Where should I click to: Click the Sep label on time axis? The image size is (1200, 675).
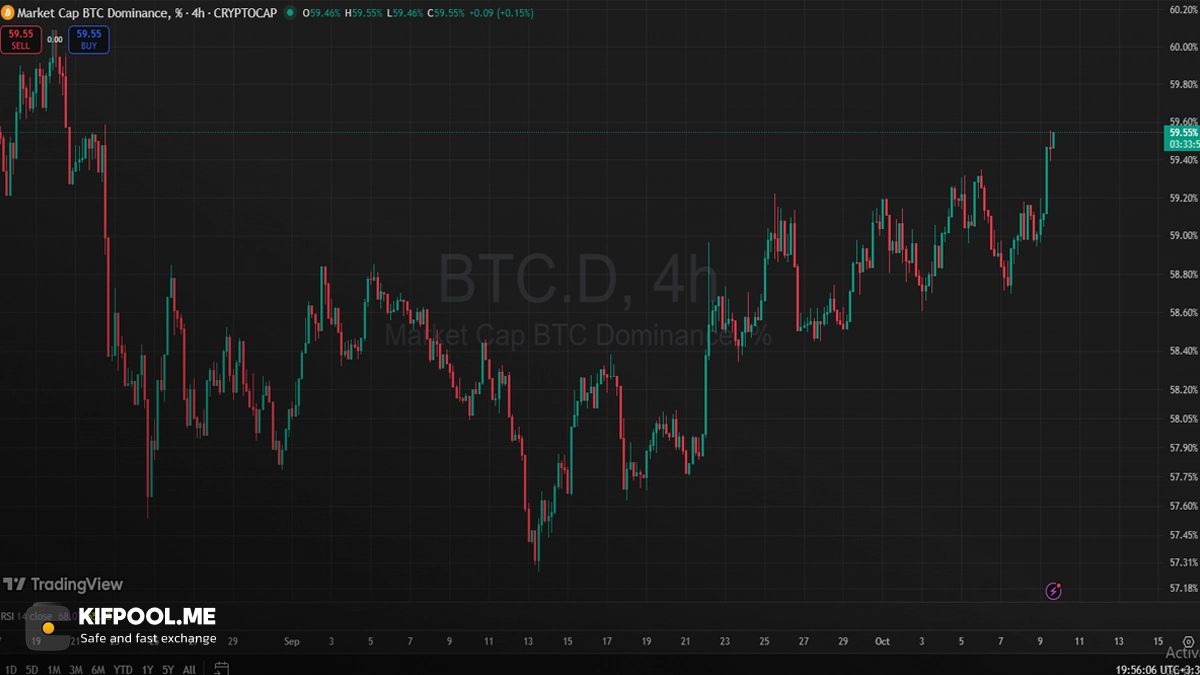pyautogui.click(x=291, y=641)
